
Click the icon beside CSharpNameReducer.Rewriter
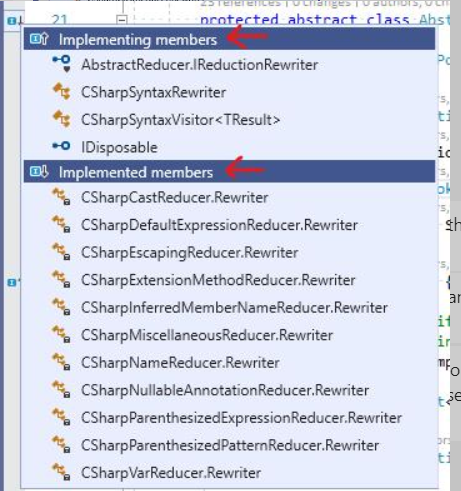(62, 362)
